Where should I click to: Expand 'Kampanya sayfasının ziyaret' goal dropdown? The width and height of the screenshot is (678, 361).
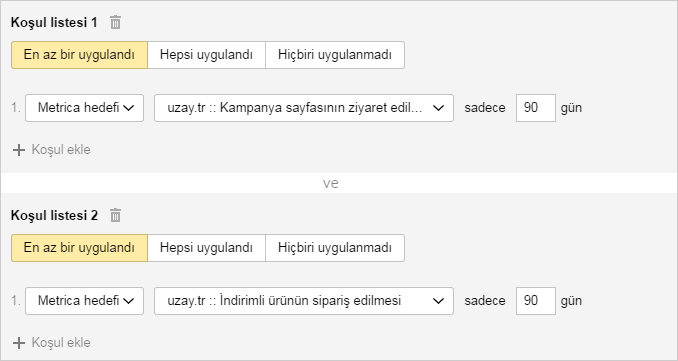pyautogui.click(x=304, y=108)
